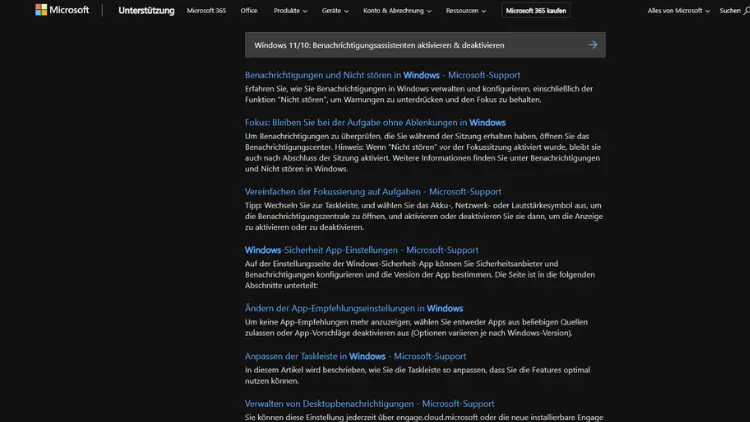Open the Office navigation item
The width and height of the screenshot is (750, 422).
point(249,11)
